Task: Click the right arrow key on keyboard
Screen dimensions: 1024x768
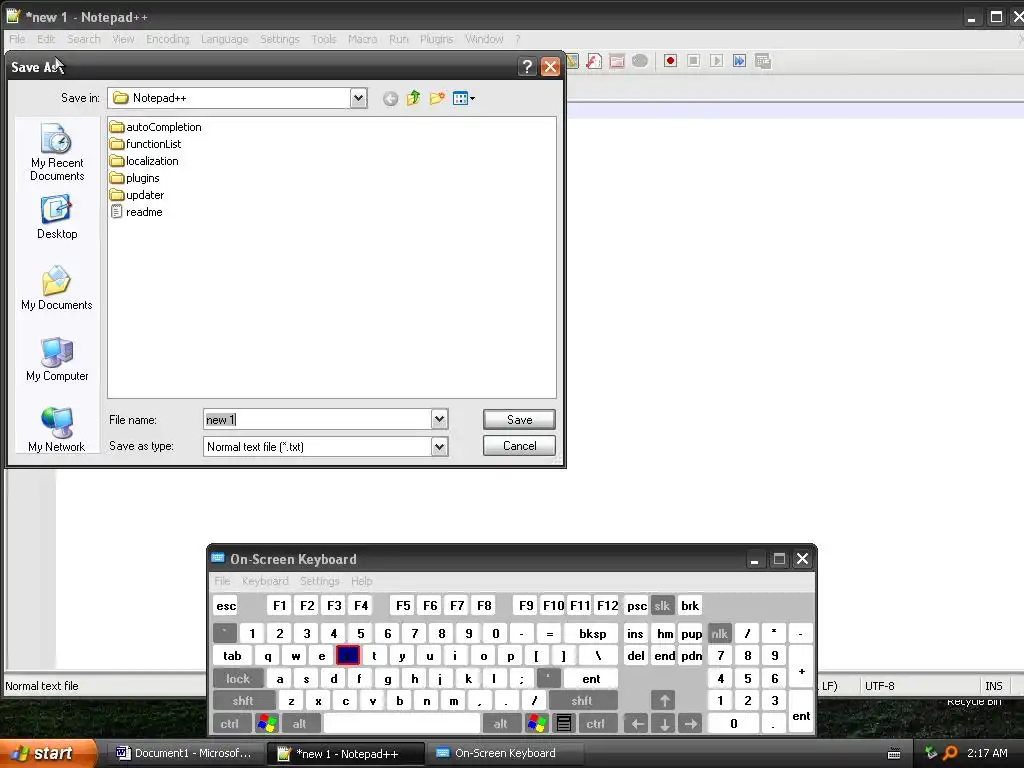Action: tap(690, 724)
